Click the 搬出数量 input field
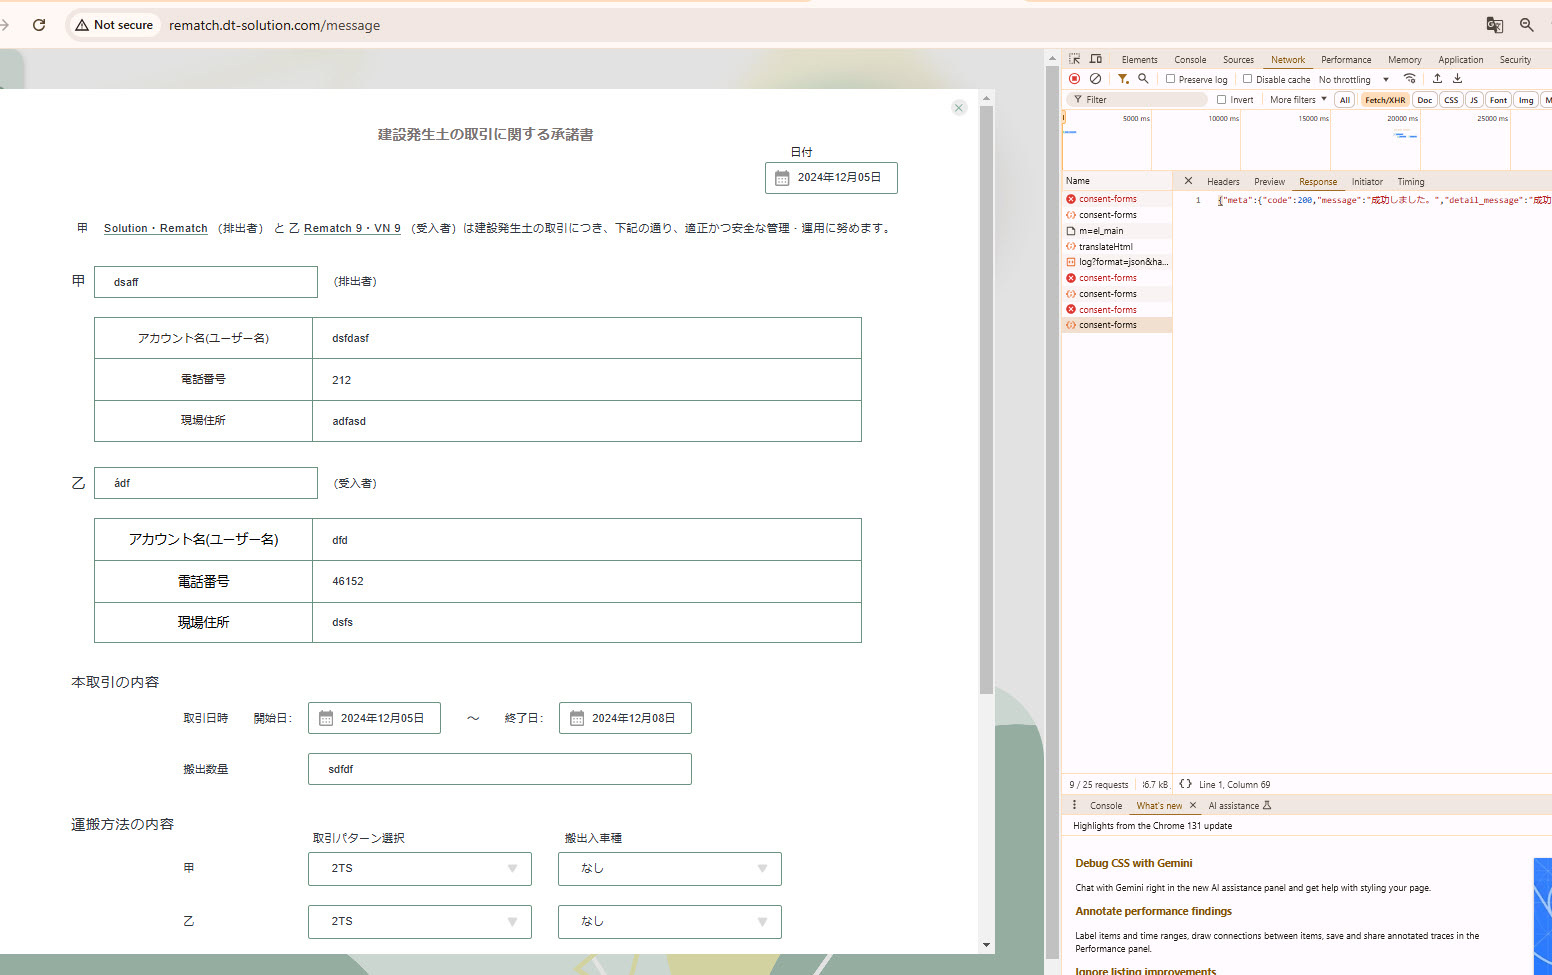The height and width of the screenshot is (975, 1552). (x=500, y=769)
